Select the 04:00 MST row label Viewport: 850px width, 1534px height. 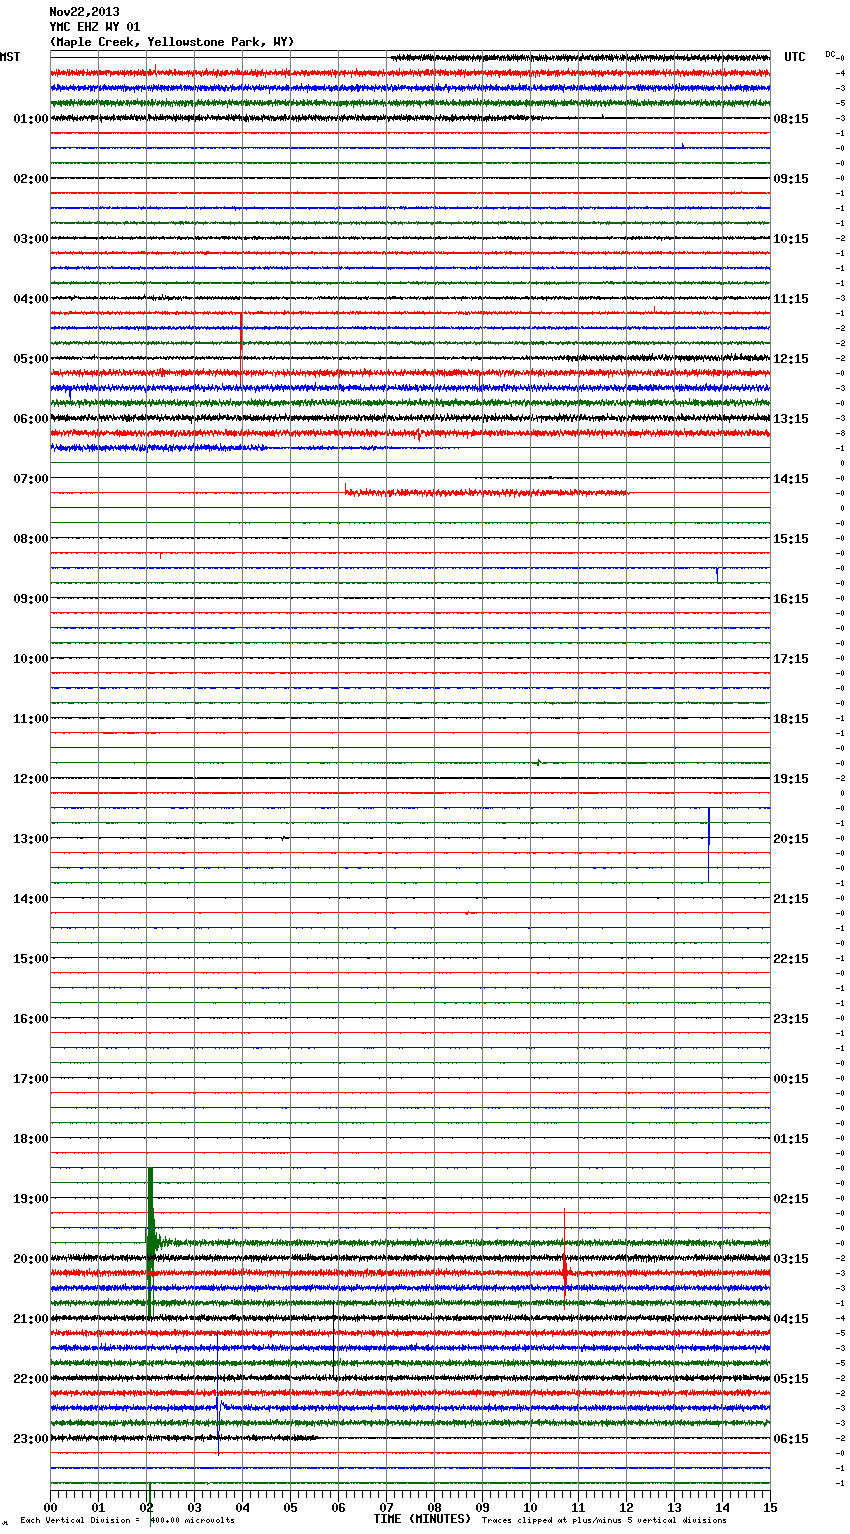[31, 299]
